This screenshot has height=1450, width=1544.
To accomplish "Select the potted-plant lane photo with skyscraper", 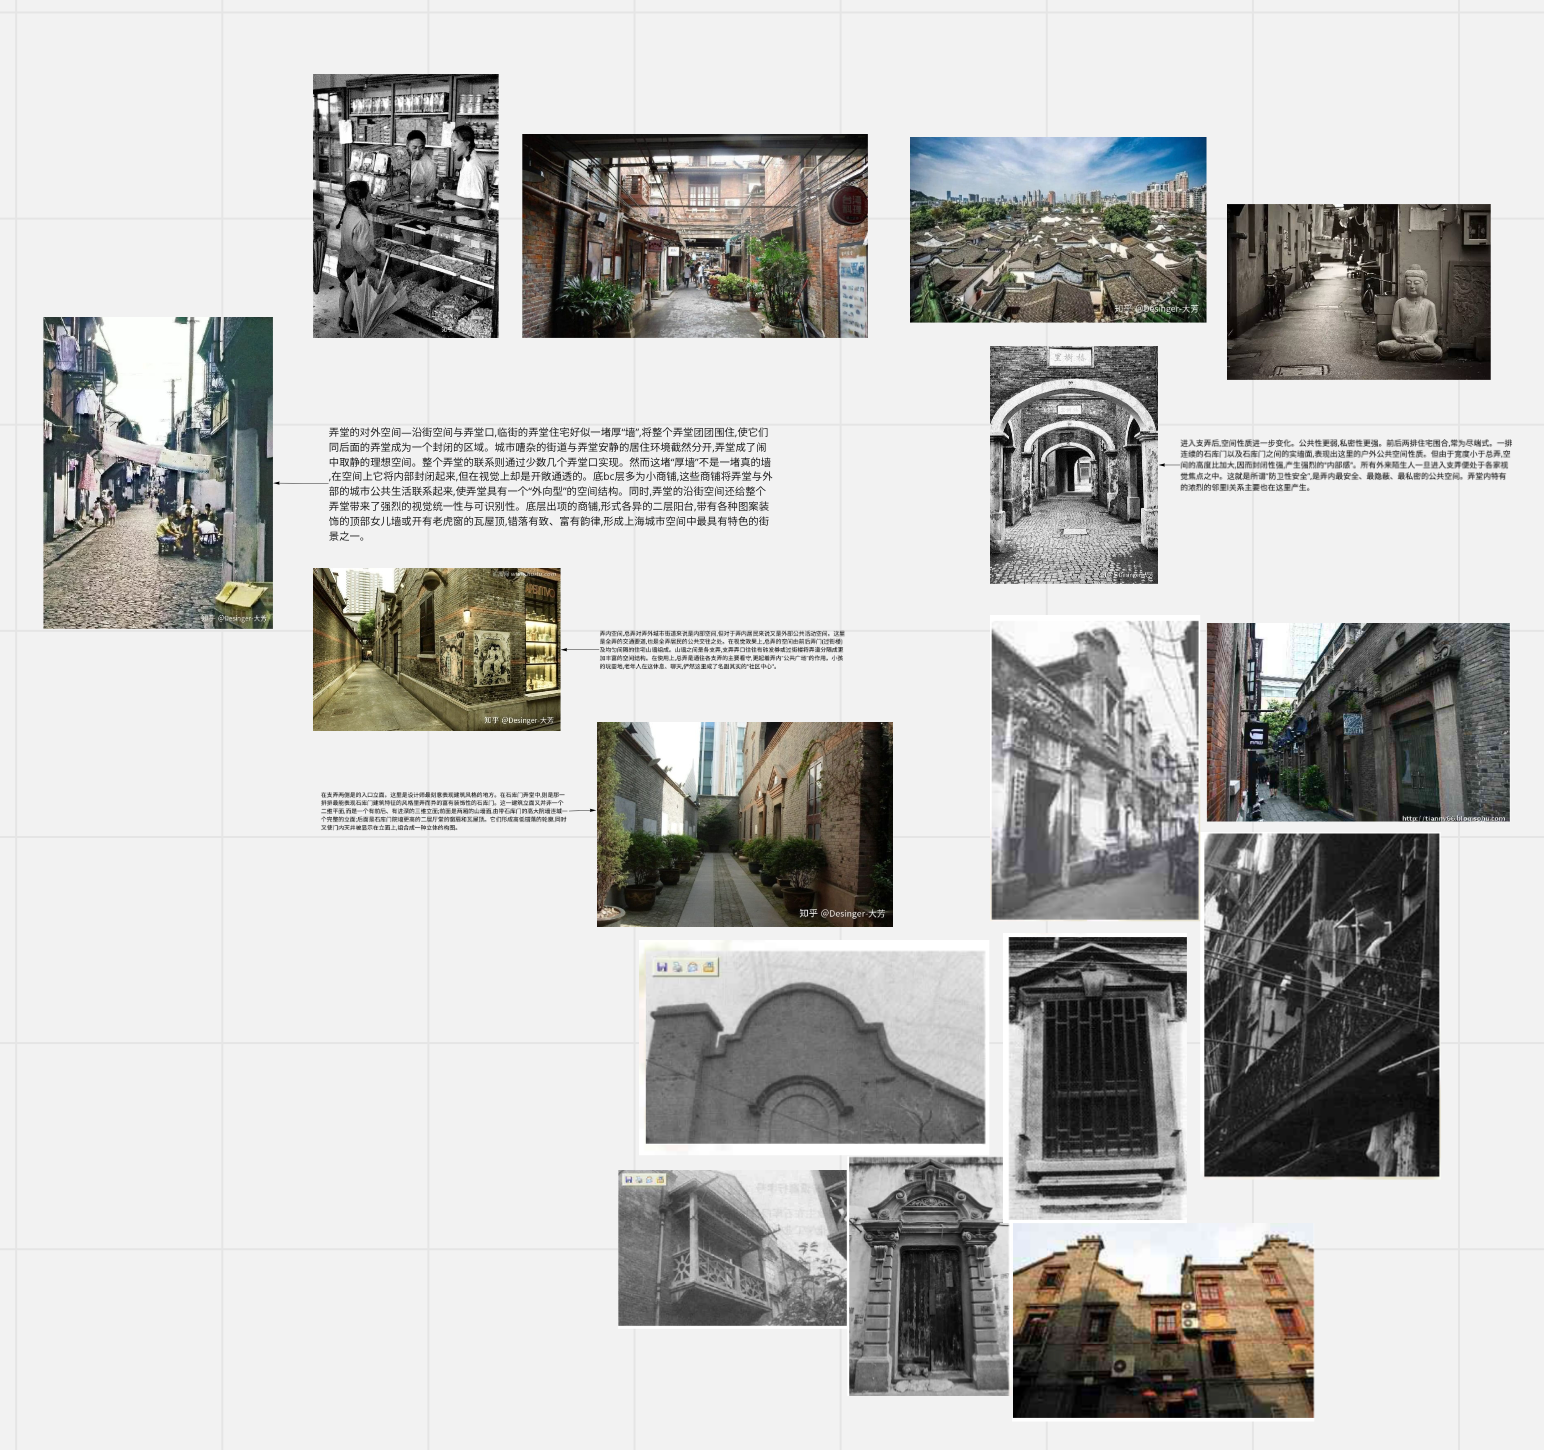I will 745,824.
